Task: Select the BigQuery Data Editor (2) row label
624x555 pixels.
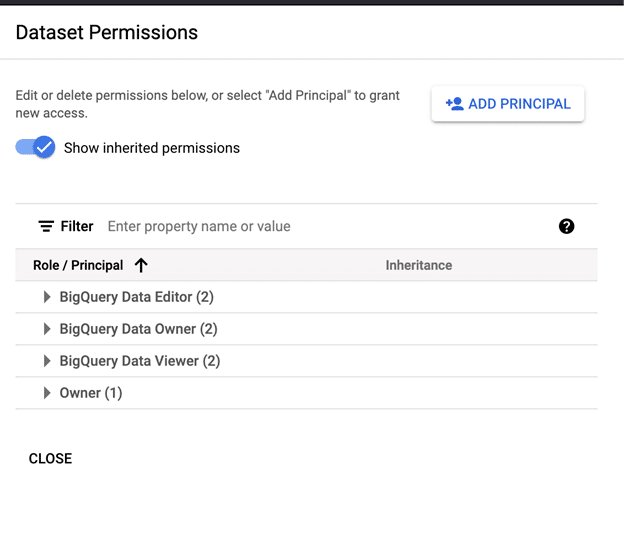Action: tap(137, 297)
